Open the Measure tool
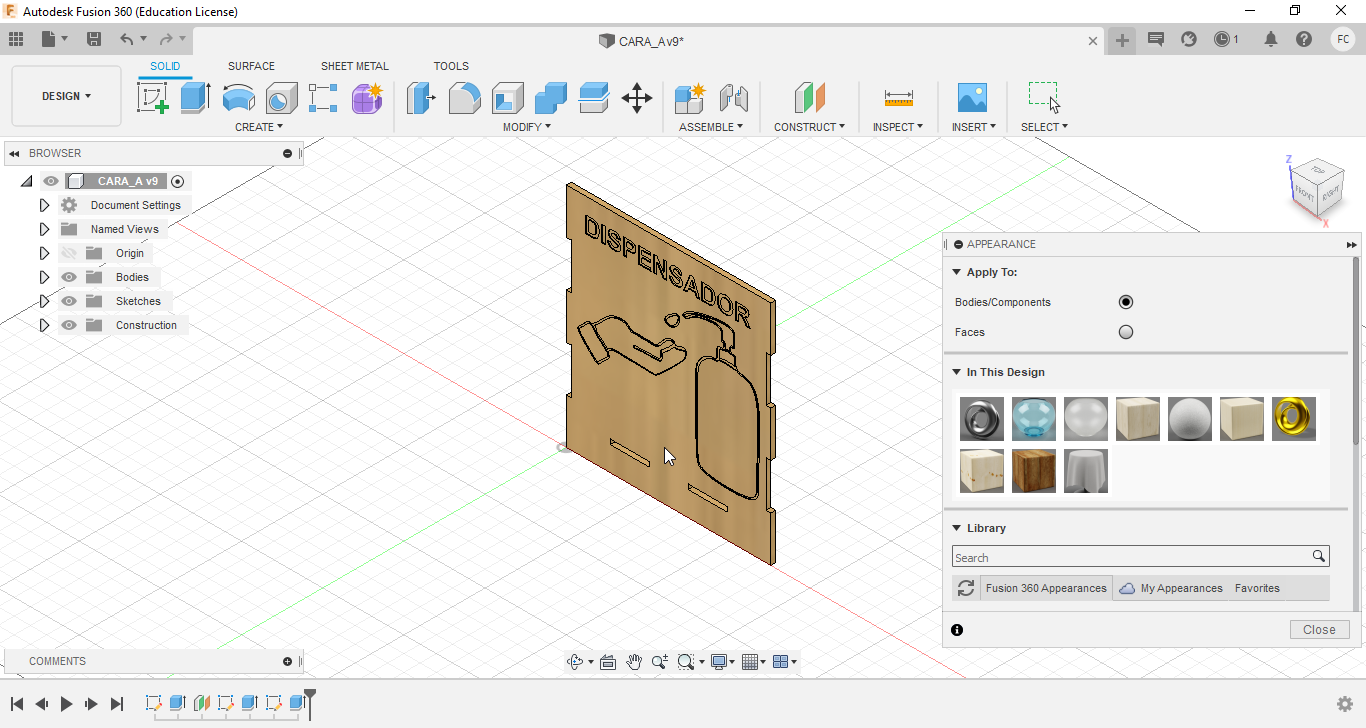The height and width of the screenshot is (728, 1366). pyautogui.click(x=898, y=98)
